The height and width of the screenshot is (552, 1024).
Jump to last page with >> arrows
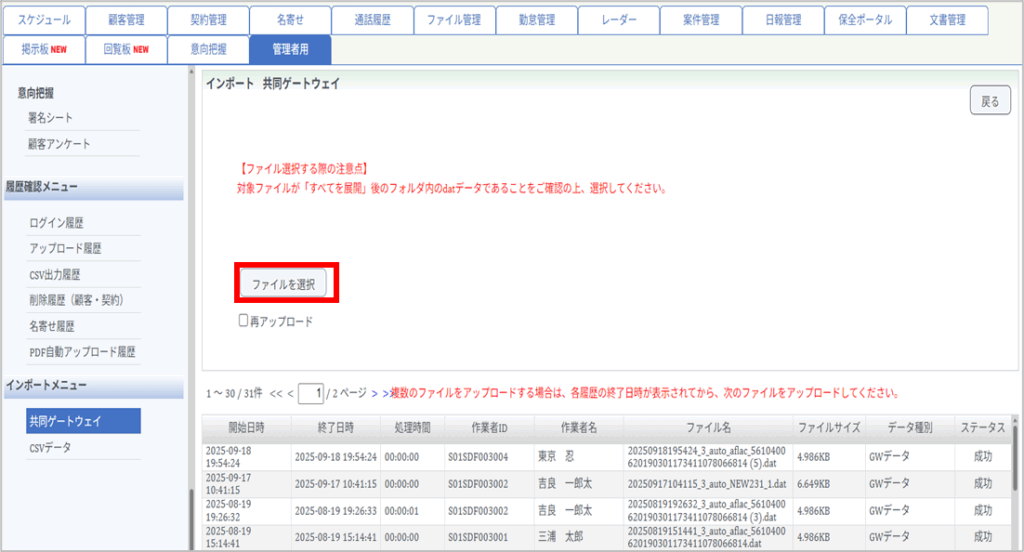(x=387, y=393)
